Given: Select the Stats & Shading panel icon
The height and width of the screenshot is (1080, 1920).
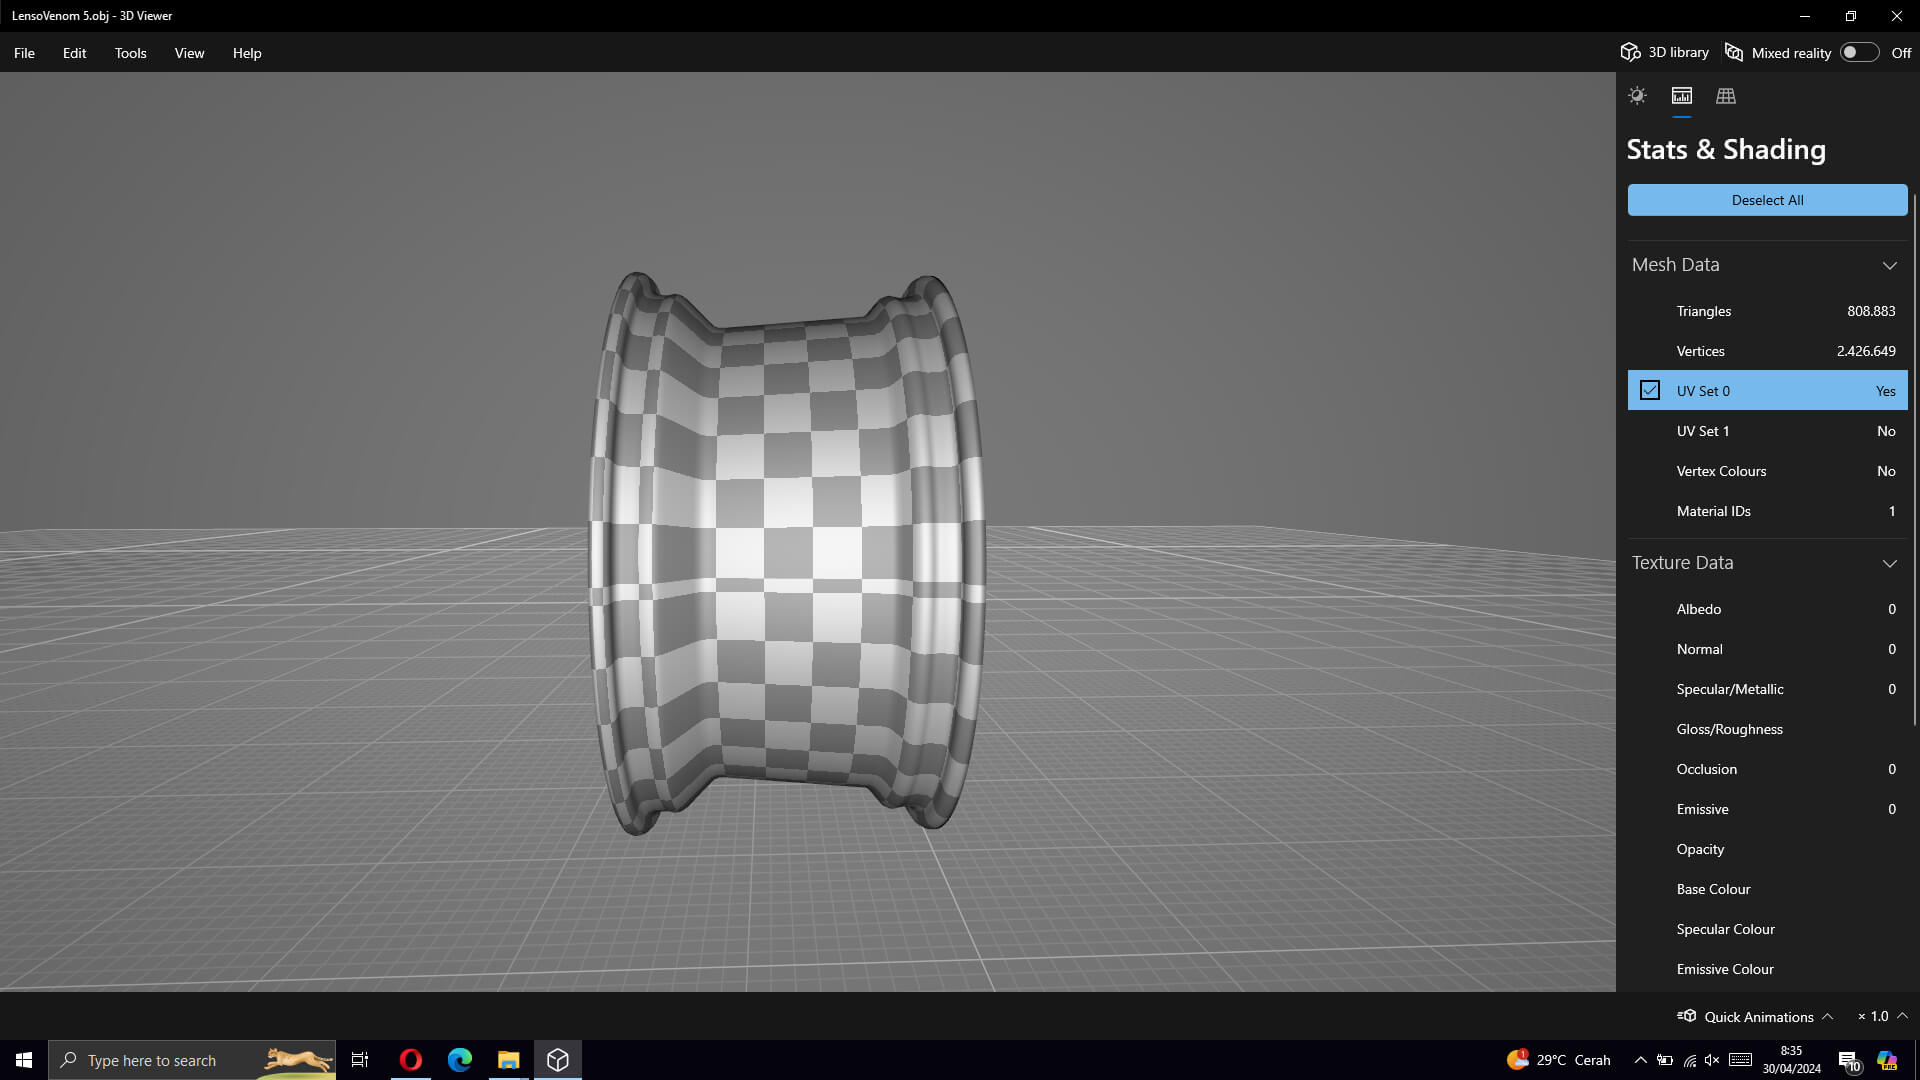Looking at the screenshot, I should coord(1682,96).
